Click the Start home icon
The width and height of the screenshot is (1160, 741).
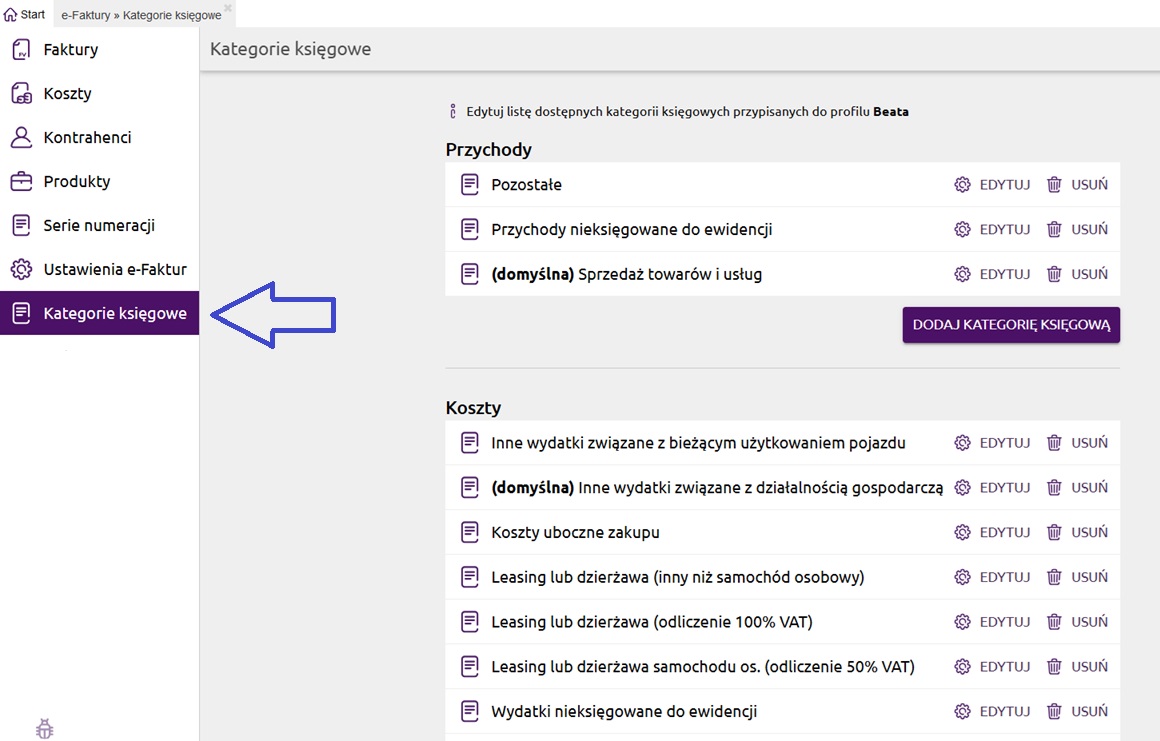[x=11, y=15]
